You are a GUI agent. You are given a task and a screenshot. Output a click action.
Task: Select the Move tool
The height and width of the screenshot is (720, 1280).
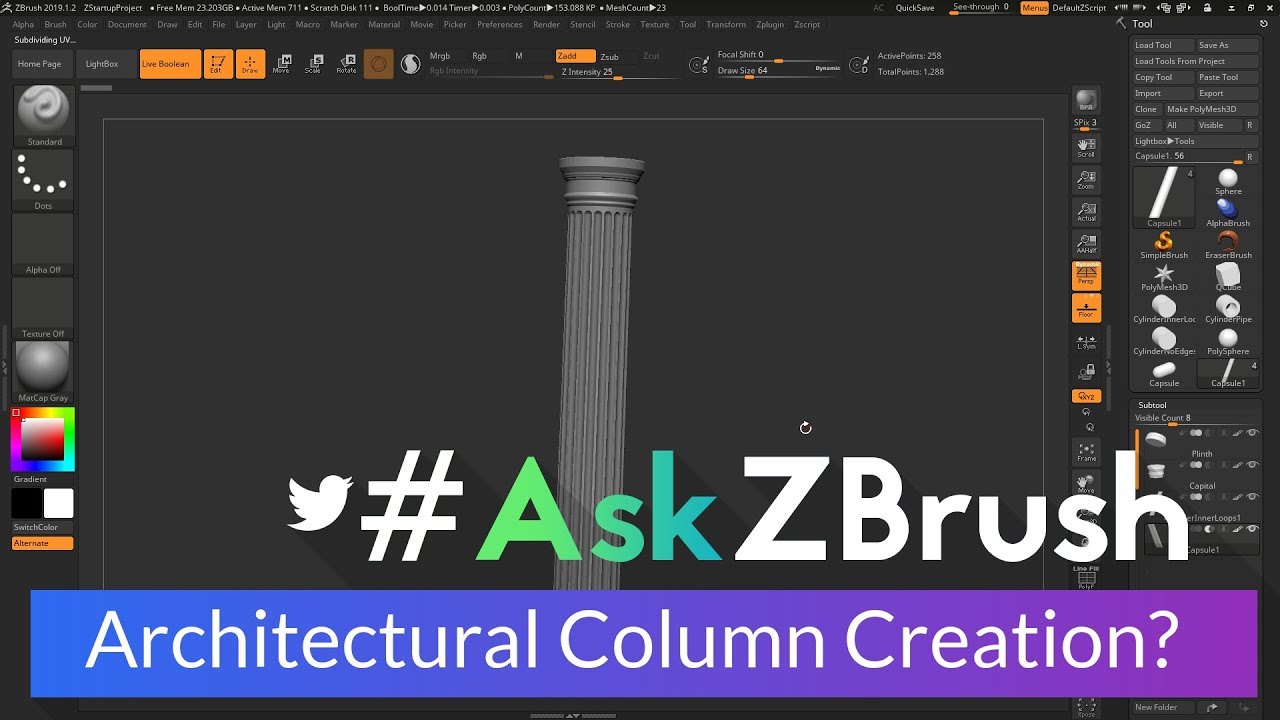coord(281,64)
